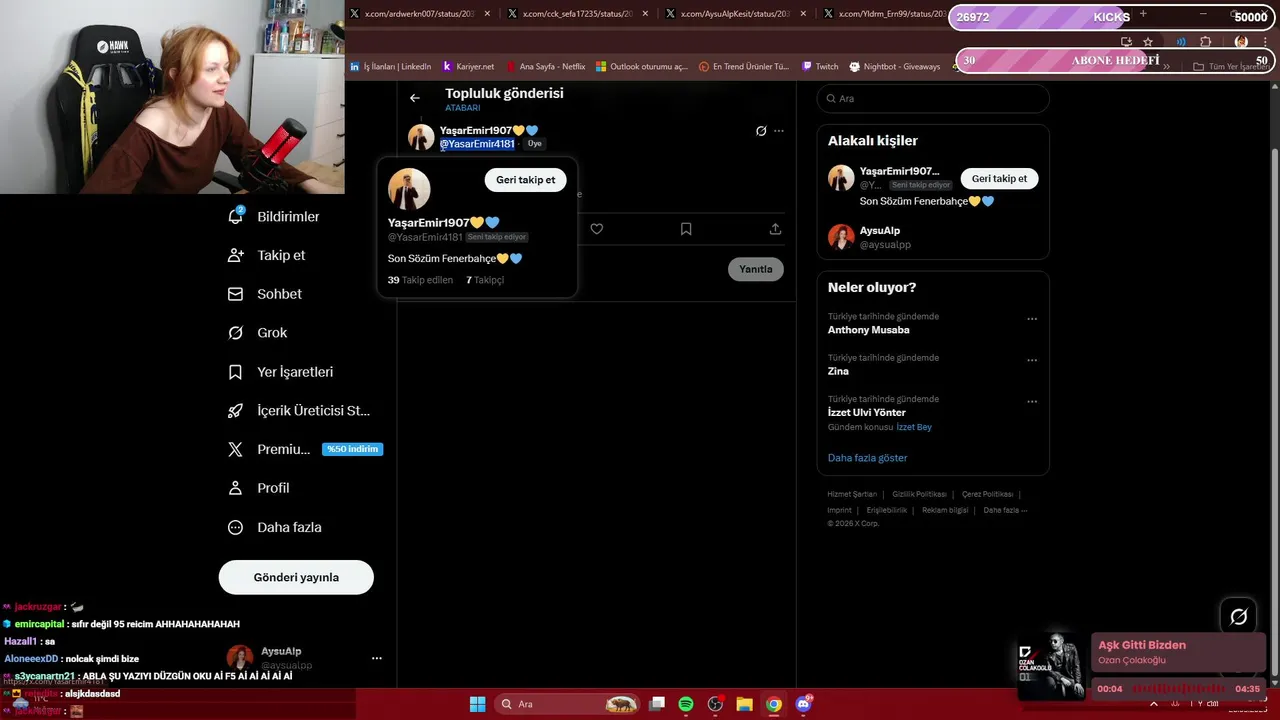Open Takip et in sidebar

coord(267,255)
